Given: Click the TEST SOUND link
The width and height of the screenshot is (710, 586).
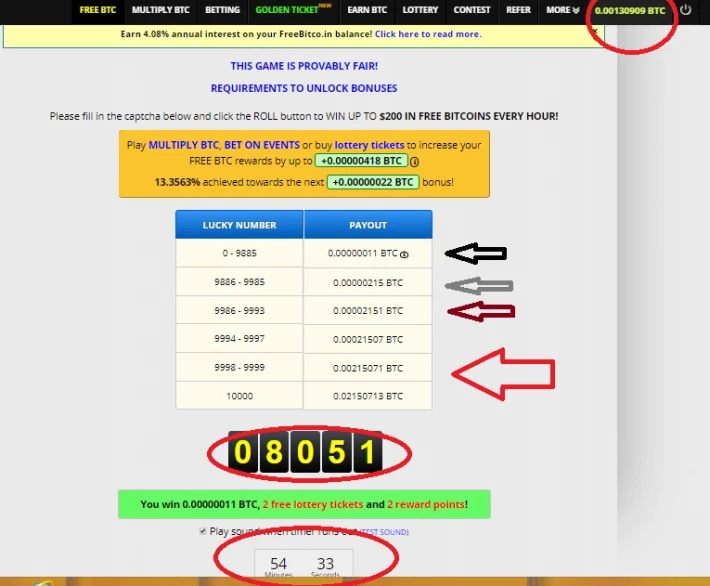Looking at the screenshot, I should (384, 532).
